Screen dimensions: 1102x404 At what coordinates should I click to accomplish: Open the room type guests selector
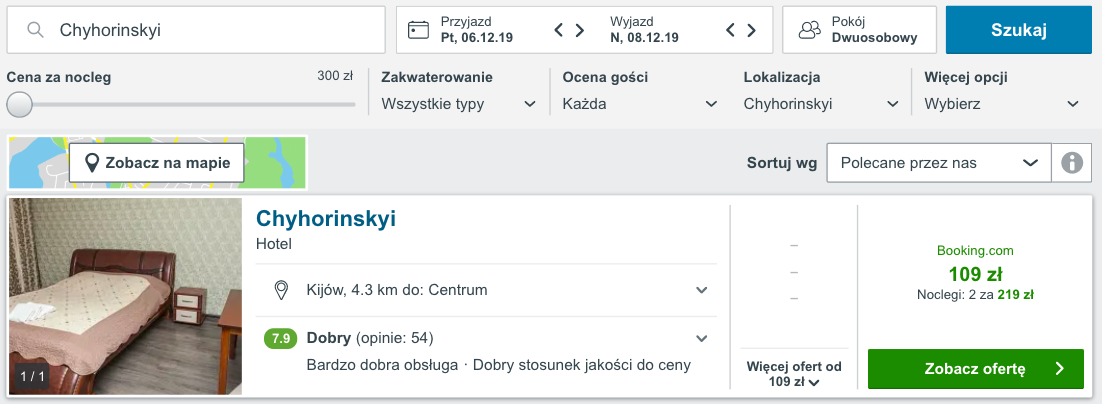(x=859, y=30)
